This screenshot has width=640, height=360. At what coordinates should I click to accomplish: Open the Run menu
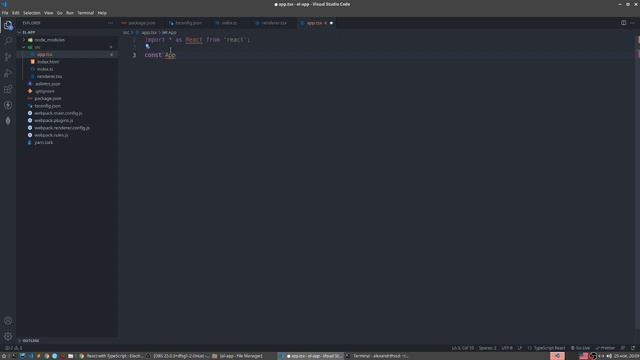tap(70, 13)
